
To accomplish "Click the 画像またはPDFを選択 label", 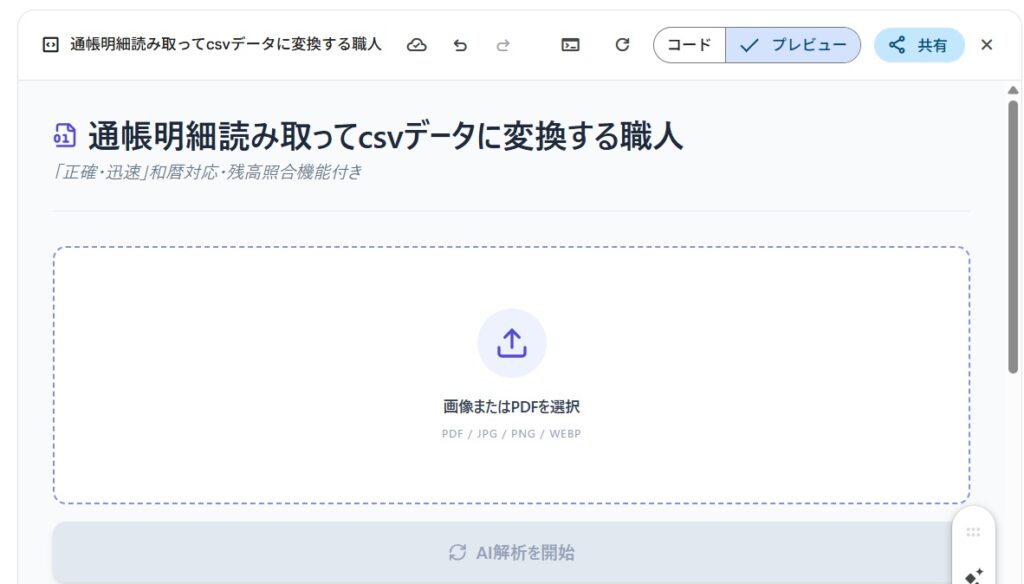I will tap(512, 407).
